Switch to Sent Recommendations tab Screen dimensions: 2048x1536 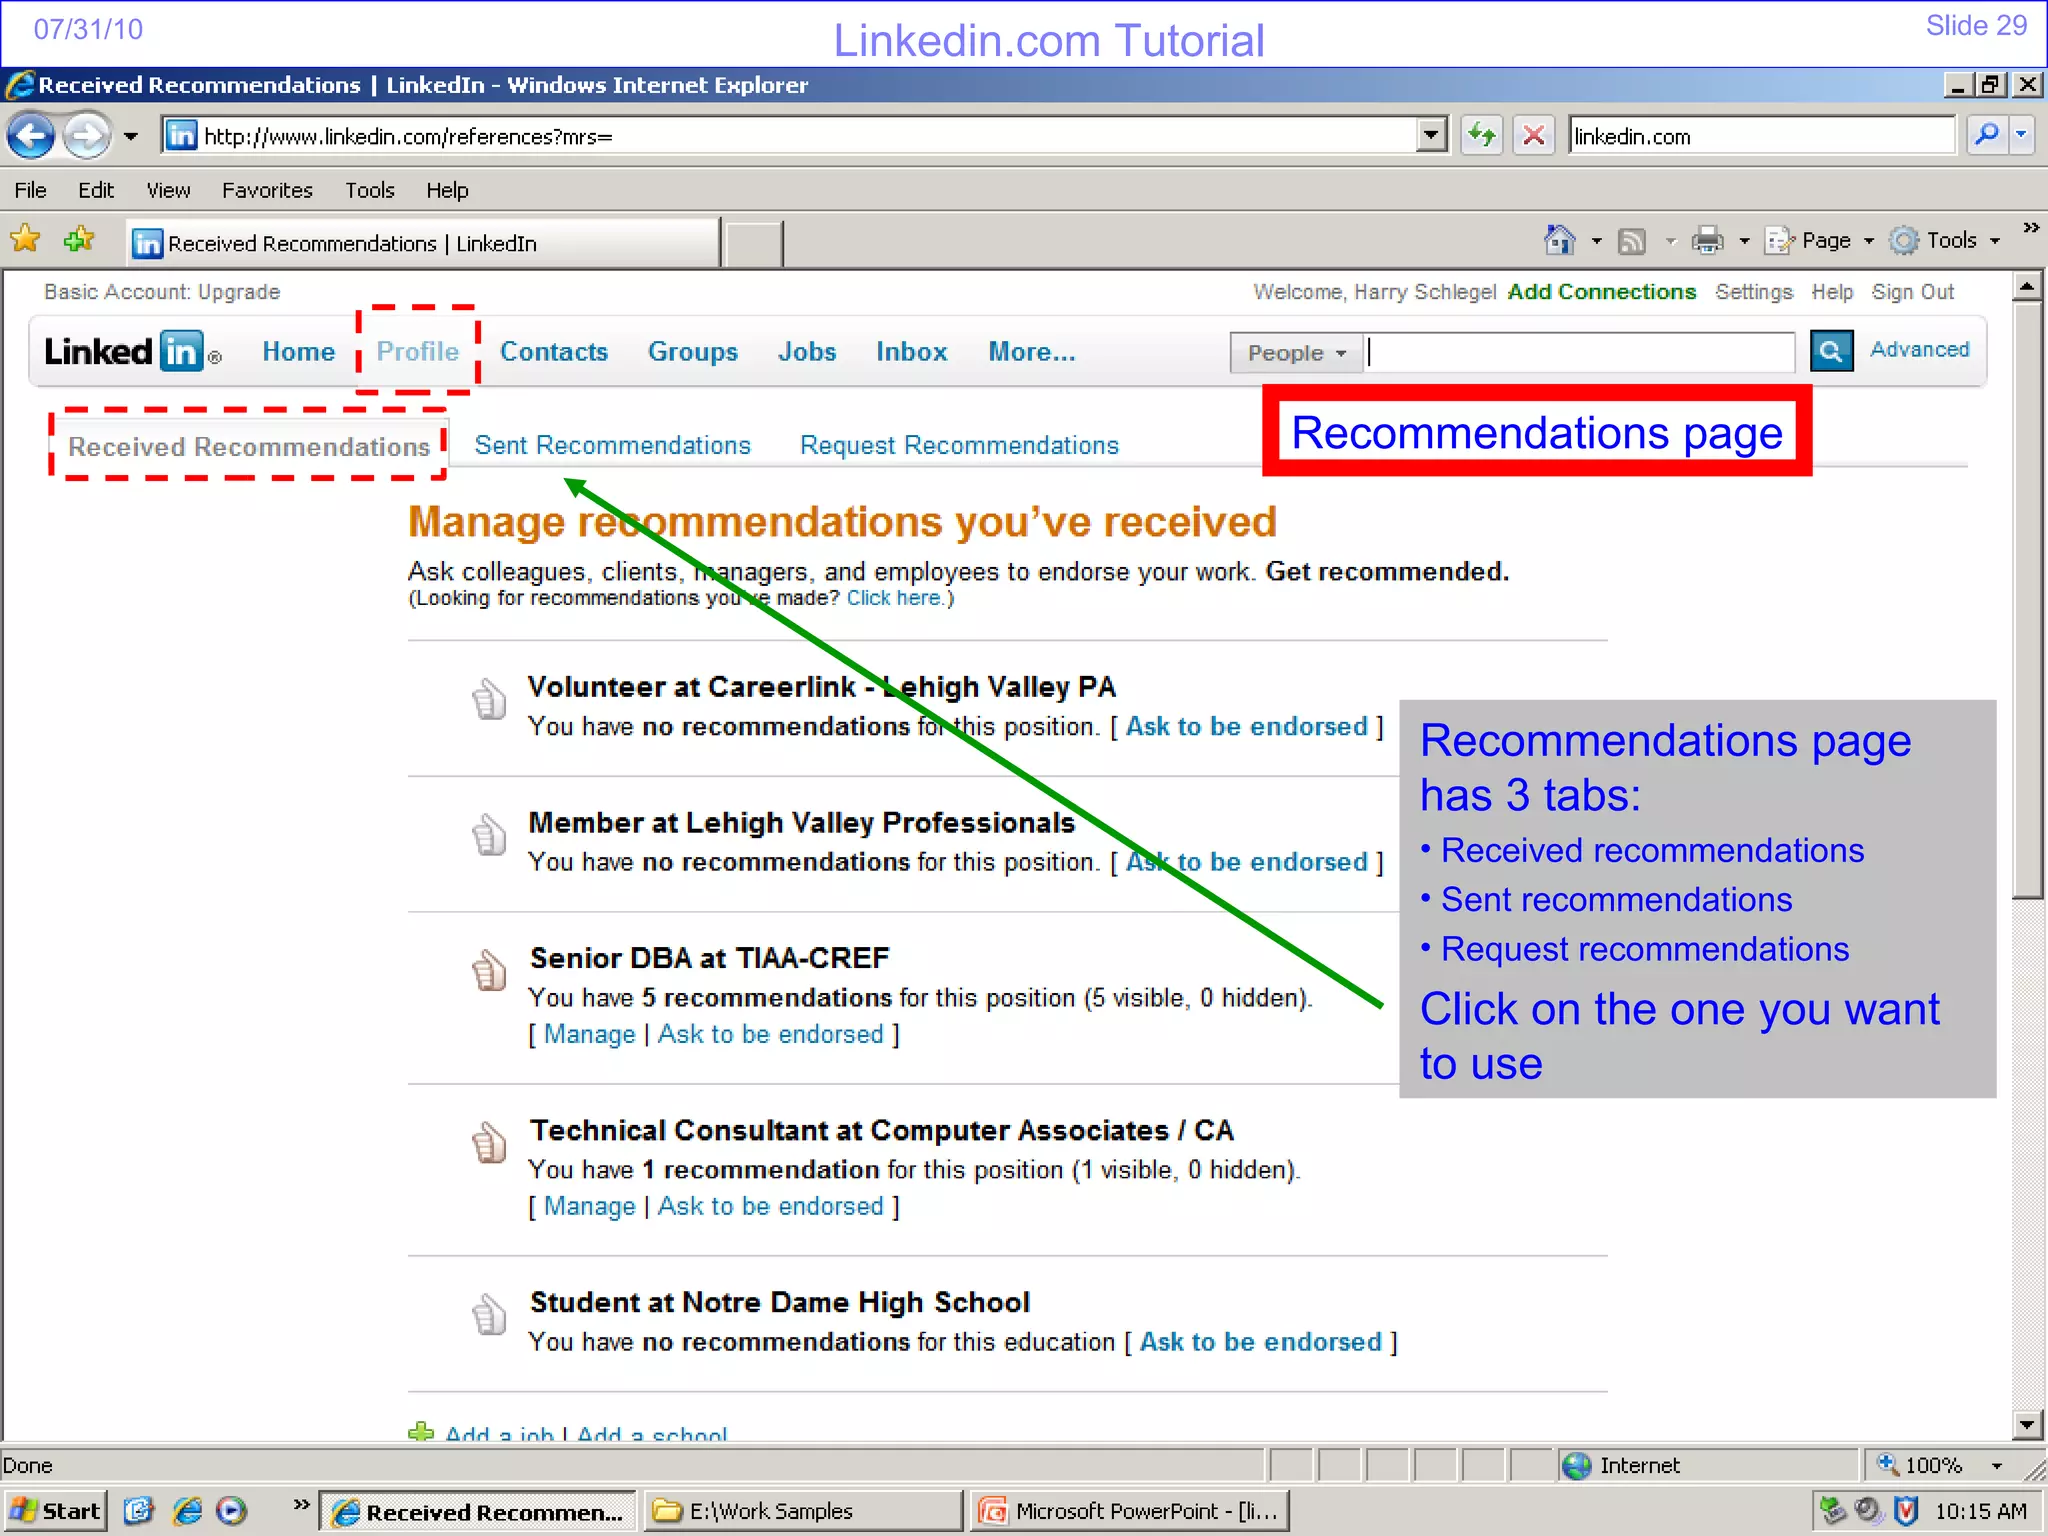612,445
